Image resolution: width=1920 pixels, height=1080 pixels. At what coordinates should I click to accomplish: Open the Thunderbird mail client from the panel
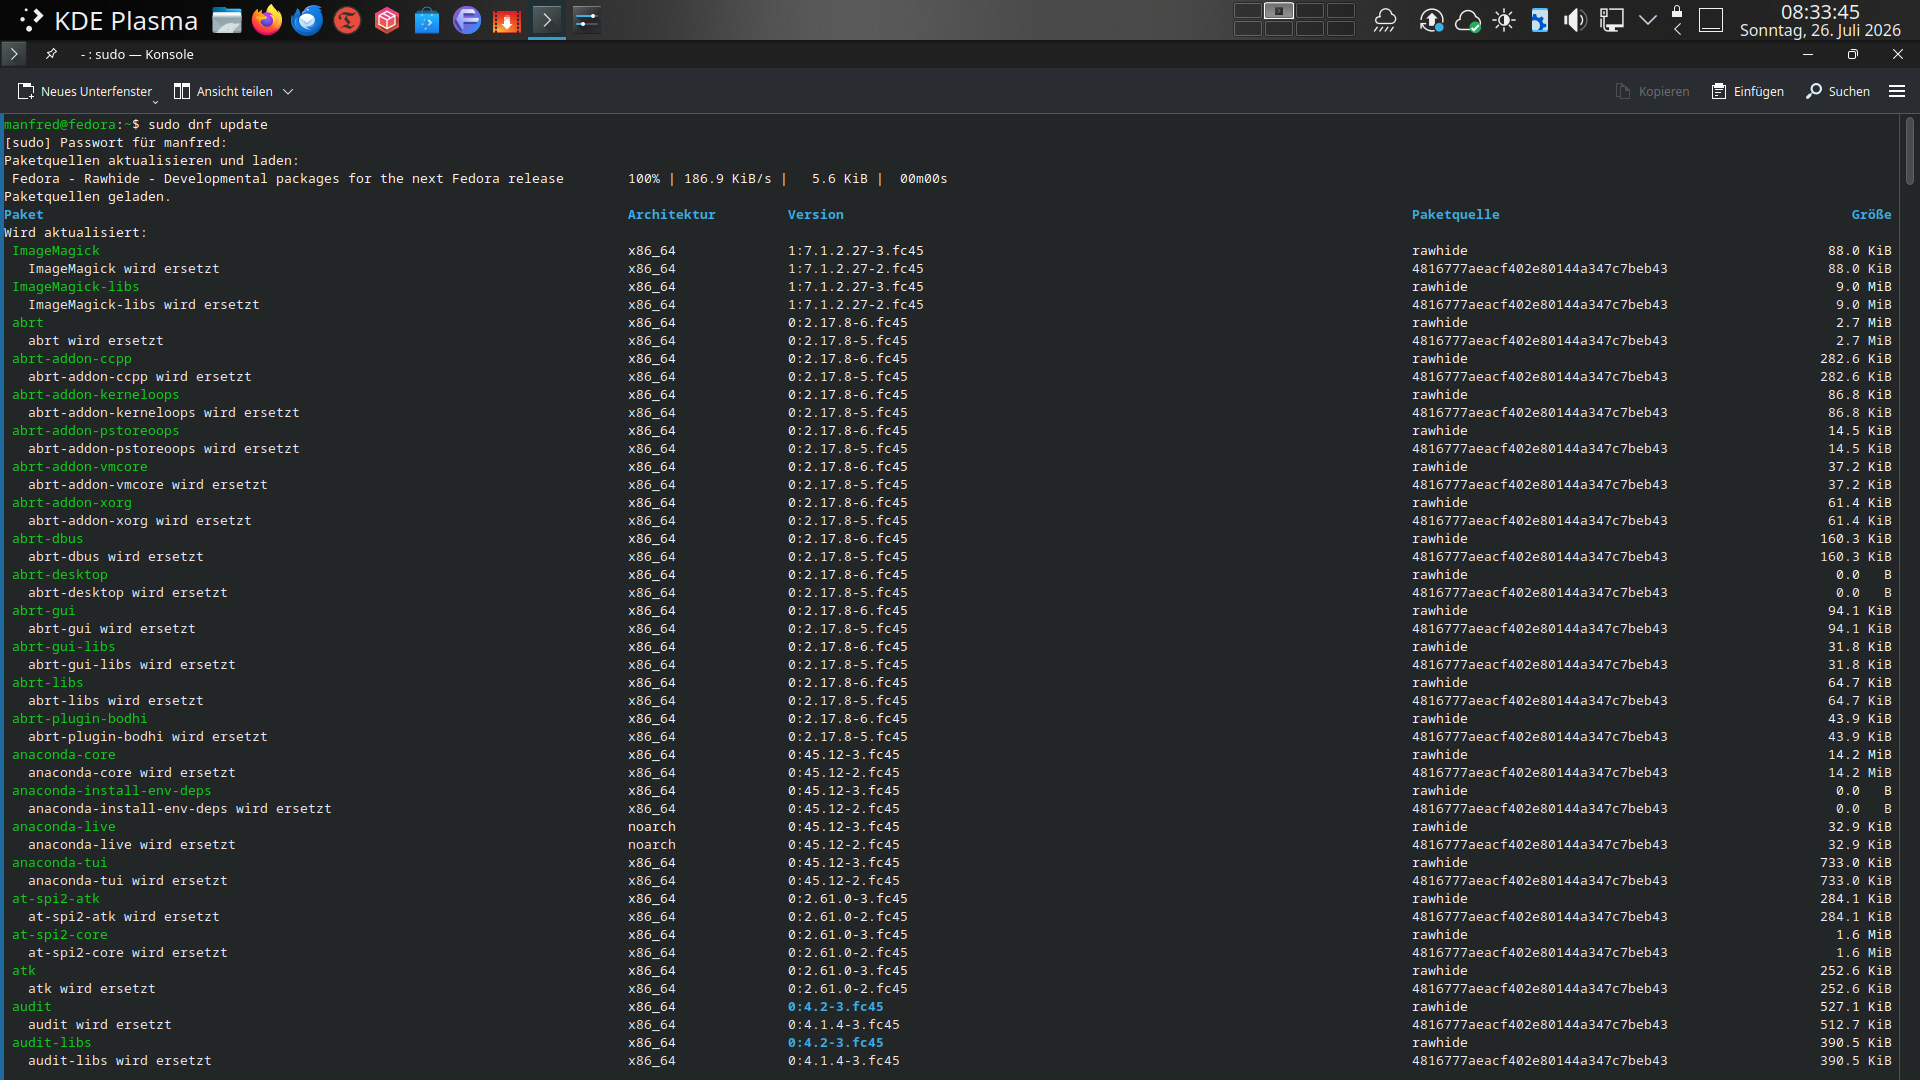[x=307, y=20]
